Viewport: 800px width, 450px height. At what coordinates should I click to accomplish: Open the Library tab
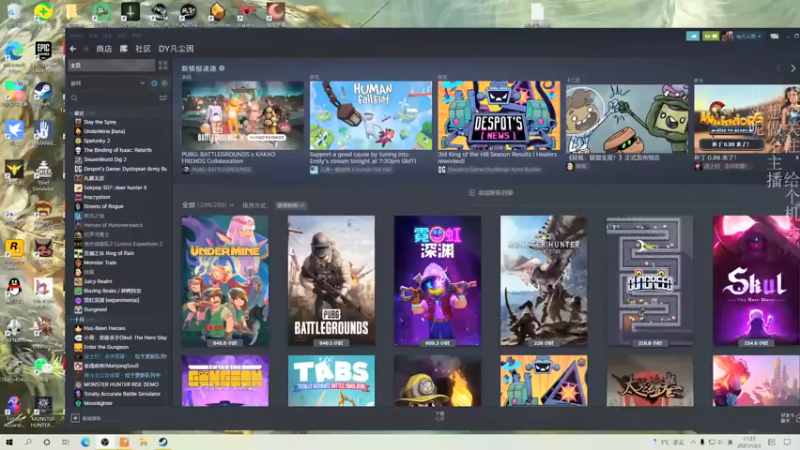click(123, 49)
